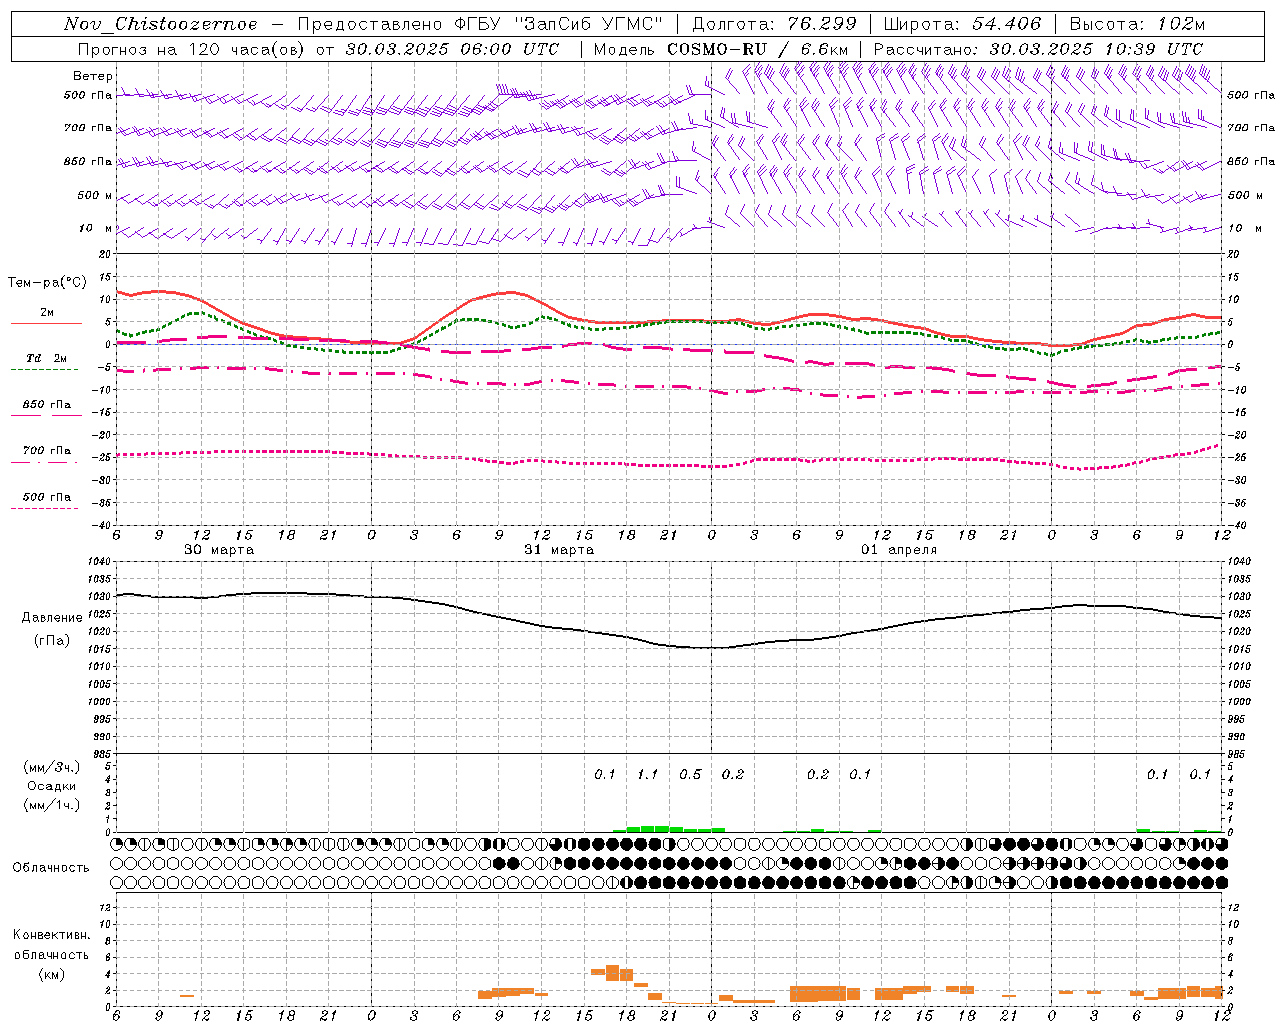Click the (гПа) unit label under Давление
Screen dimensions: 1280x1024
click(52, 640)
